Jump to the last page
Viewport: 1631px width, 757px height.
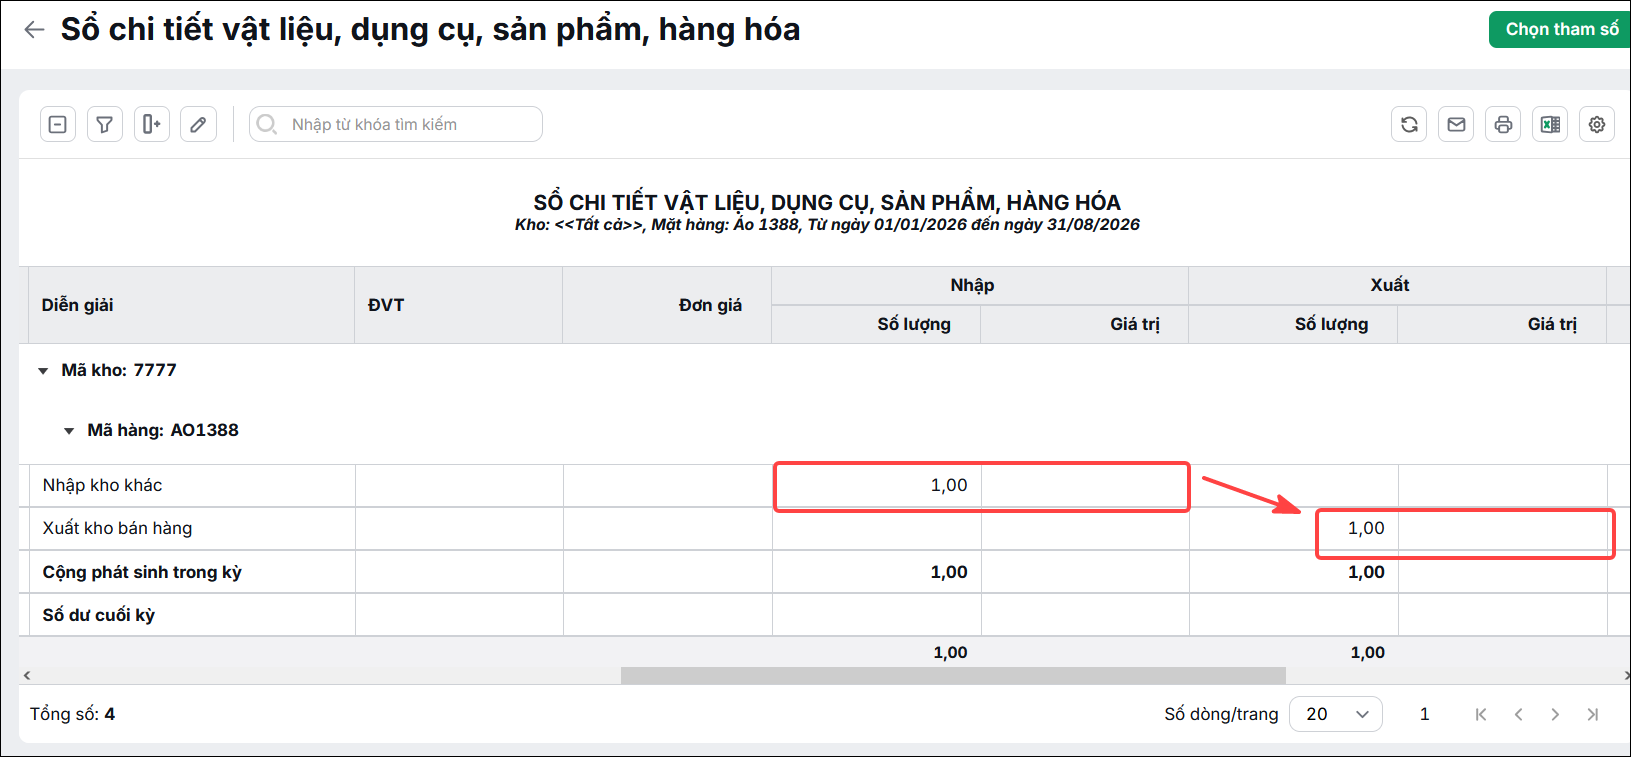point(1593,714)
